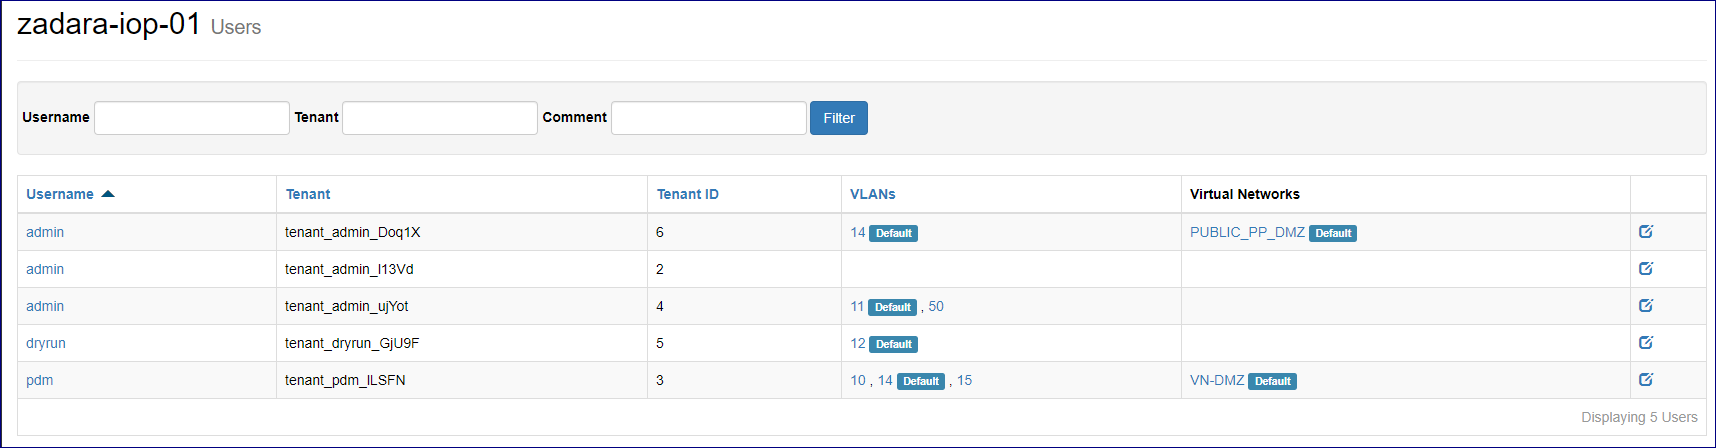Open the VN-DMZ virtual network link
Viewport: 1716px width, 448px height.
point(1217,380)
